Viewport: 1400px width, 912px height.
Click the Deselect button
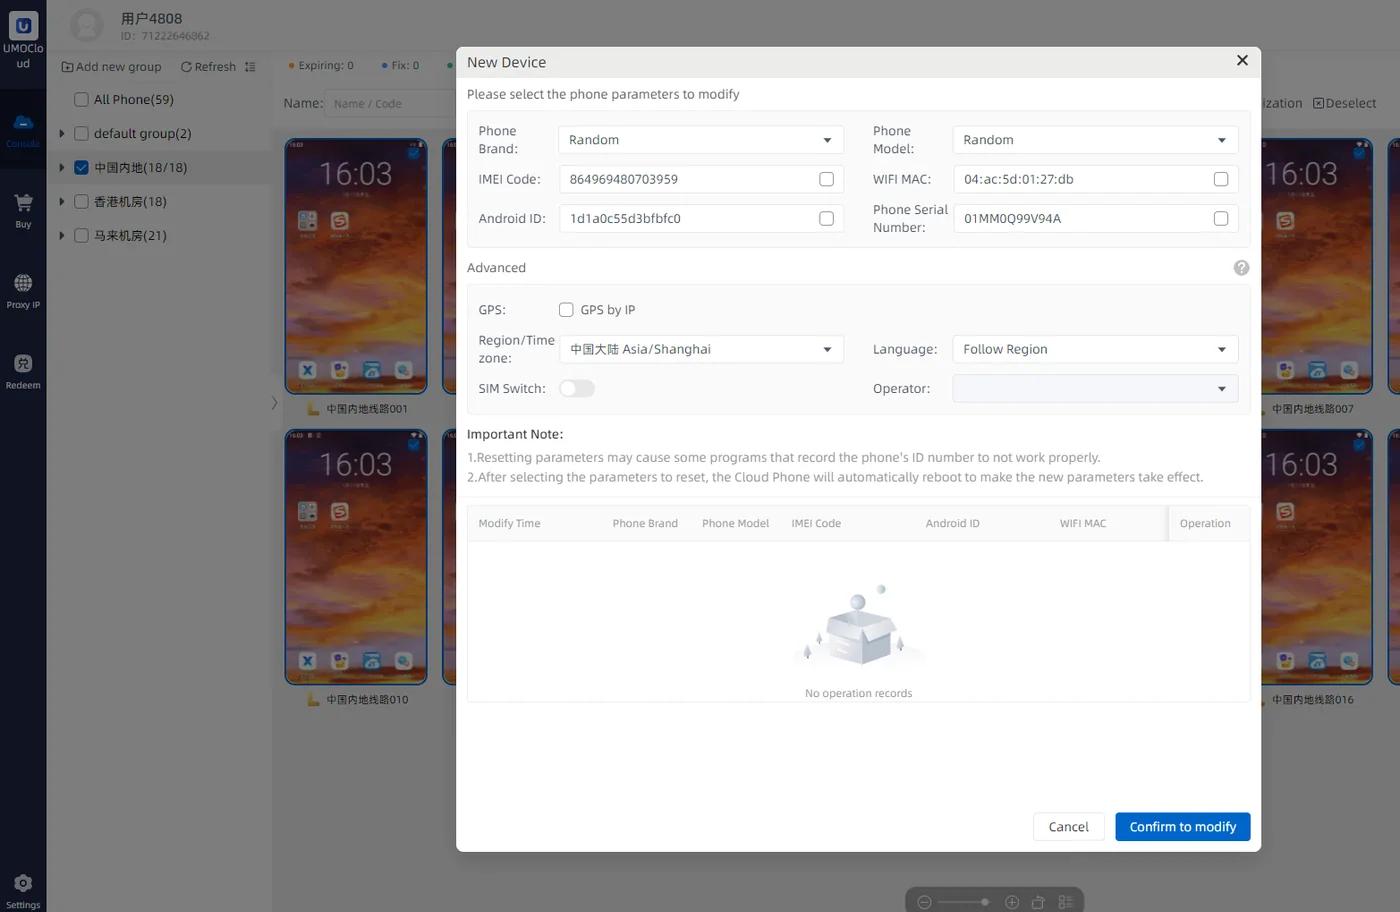click(1345, 103)
